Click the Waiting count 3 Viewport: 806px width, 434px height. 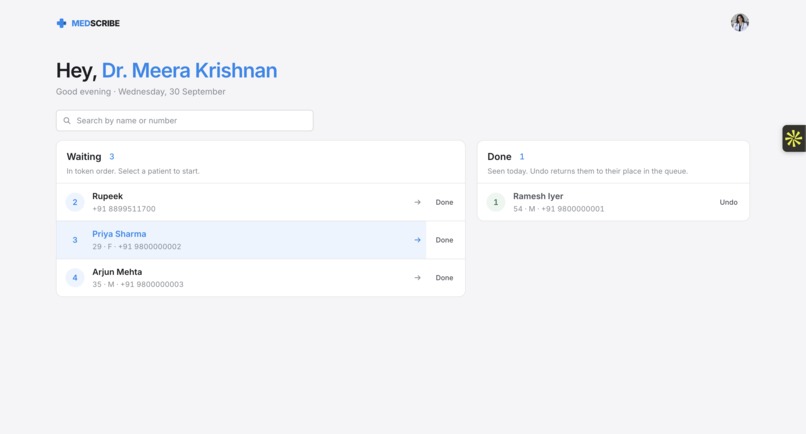pos(112,156)
